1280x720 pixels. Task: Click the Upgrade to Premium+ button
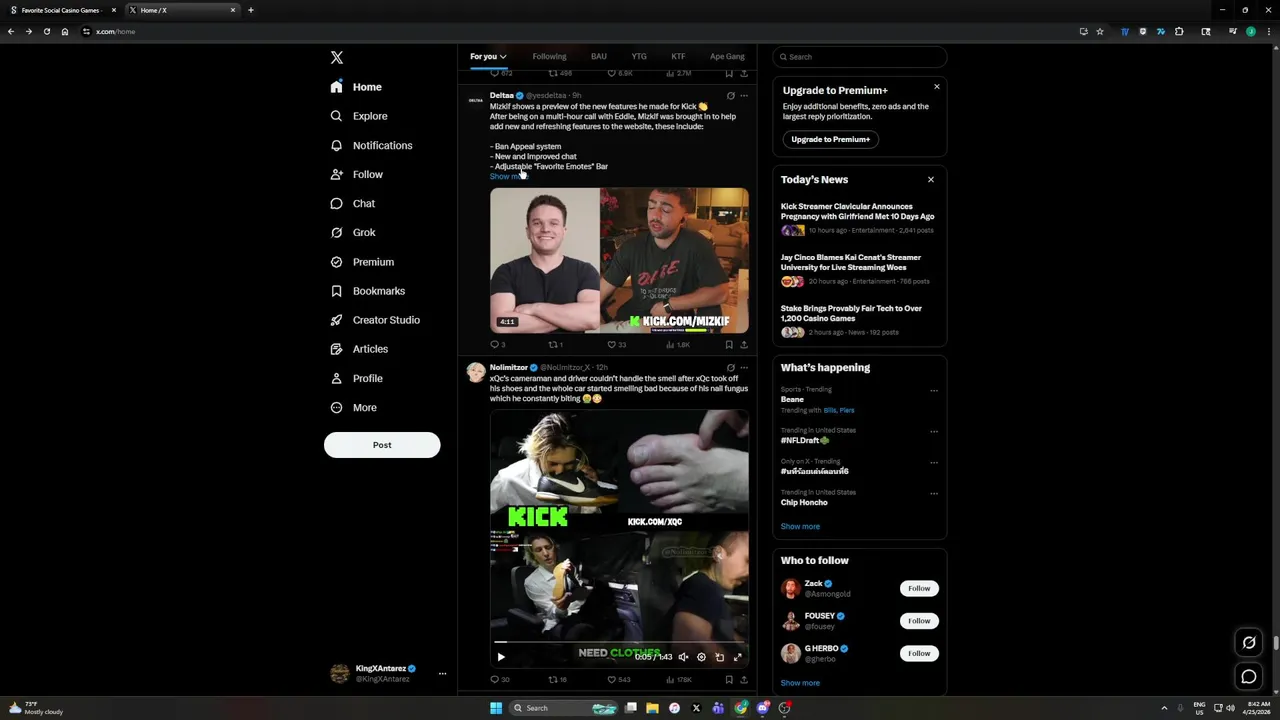pos(830,139)
